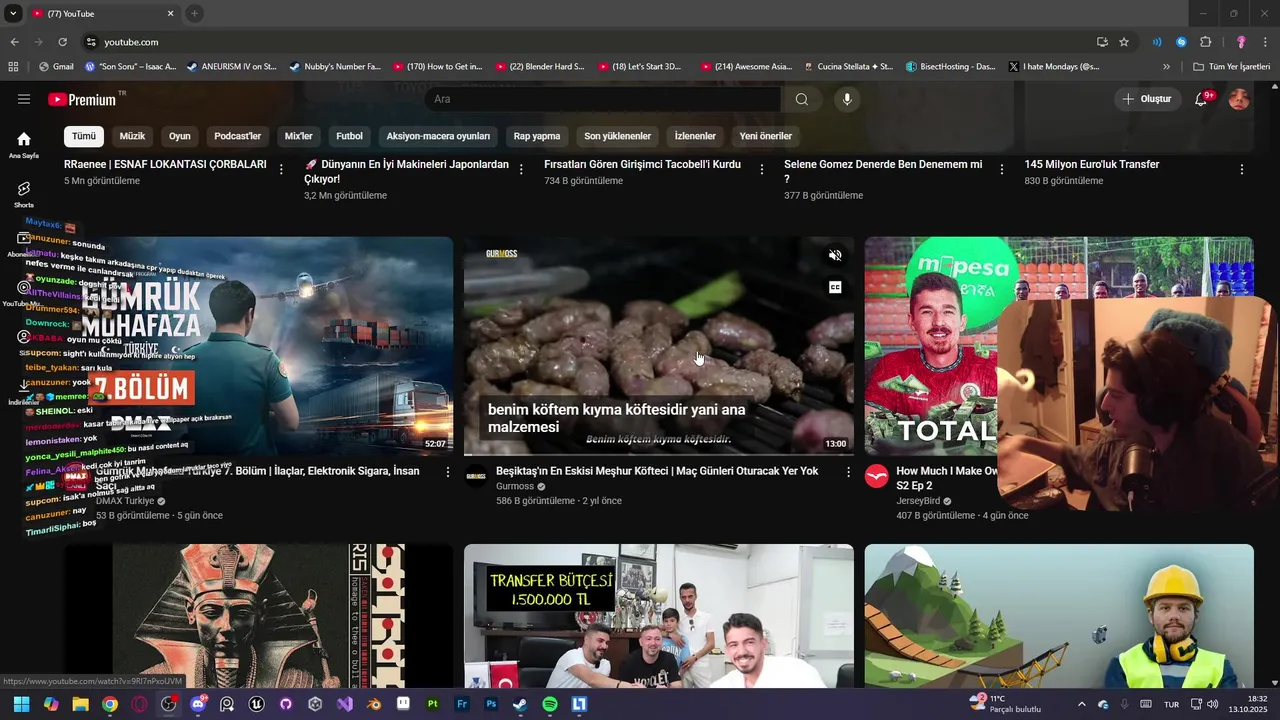The image size is (1280, 720).
Task: Open options for 145 Milyon Euro'luk Transfer
Action: pos(1242,170)
